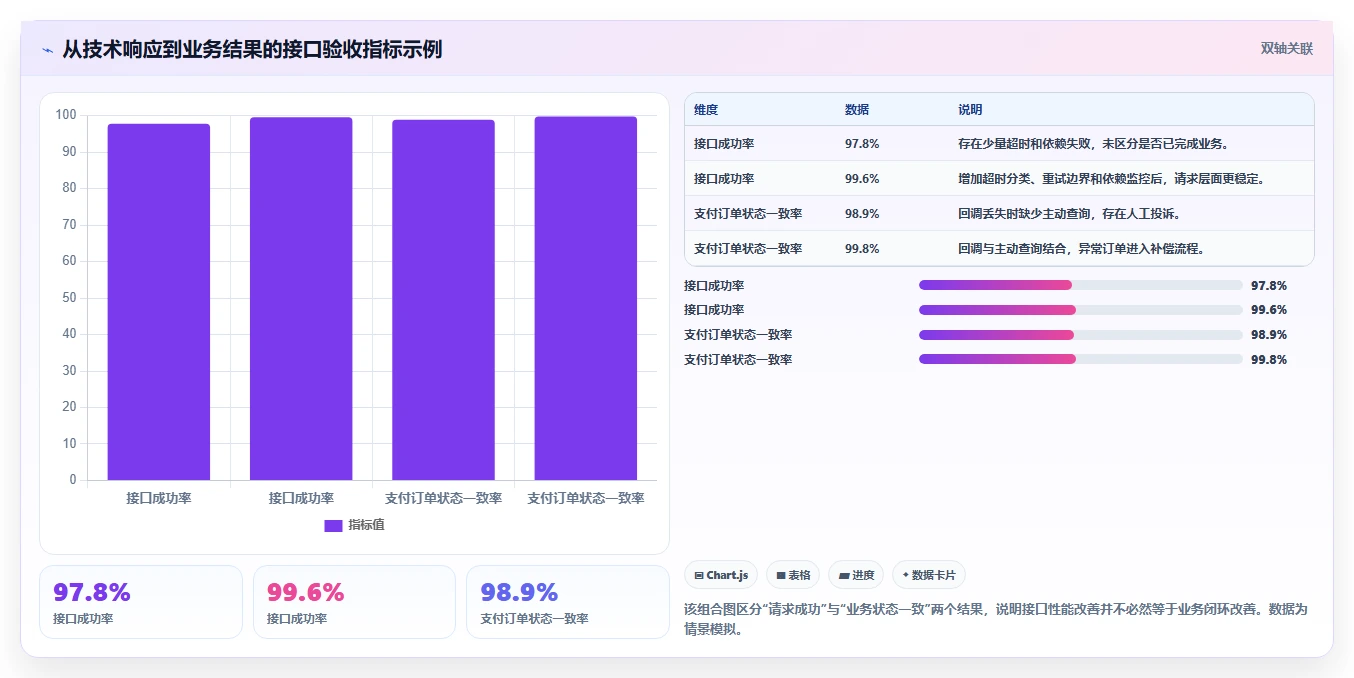Select the 进度 chip
1354x678 pixels.
[x=856, y=575]
